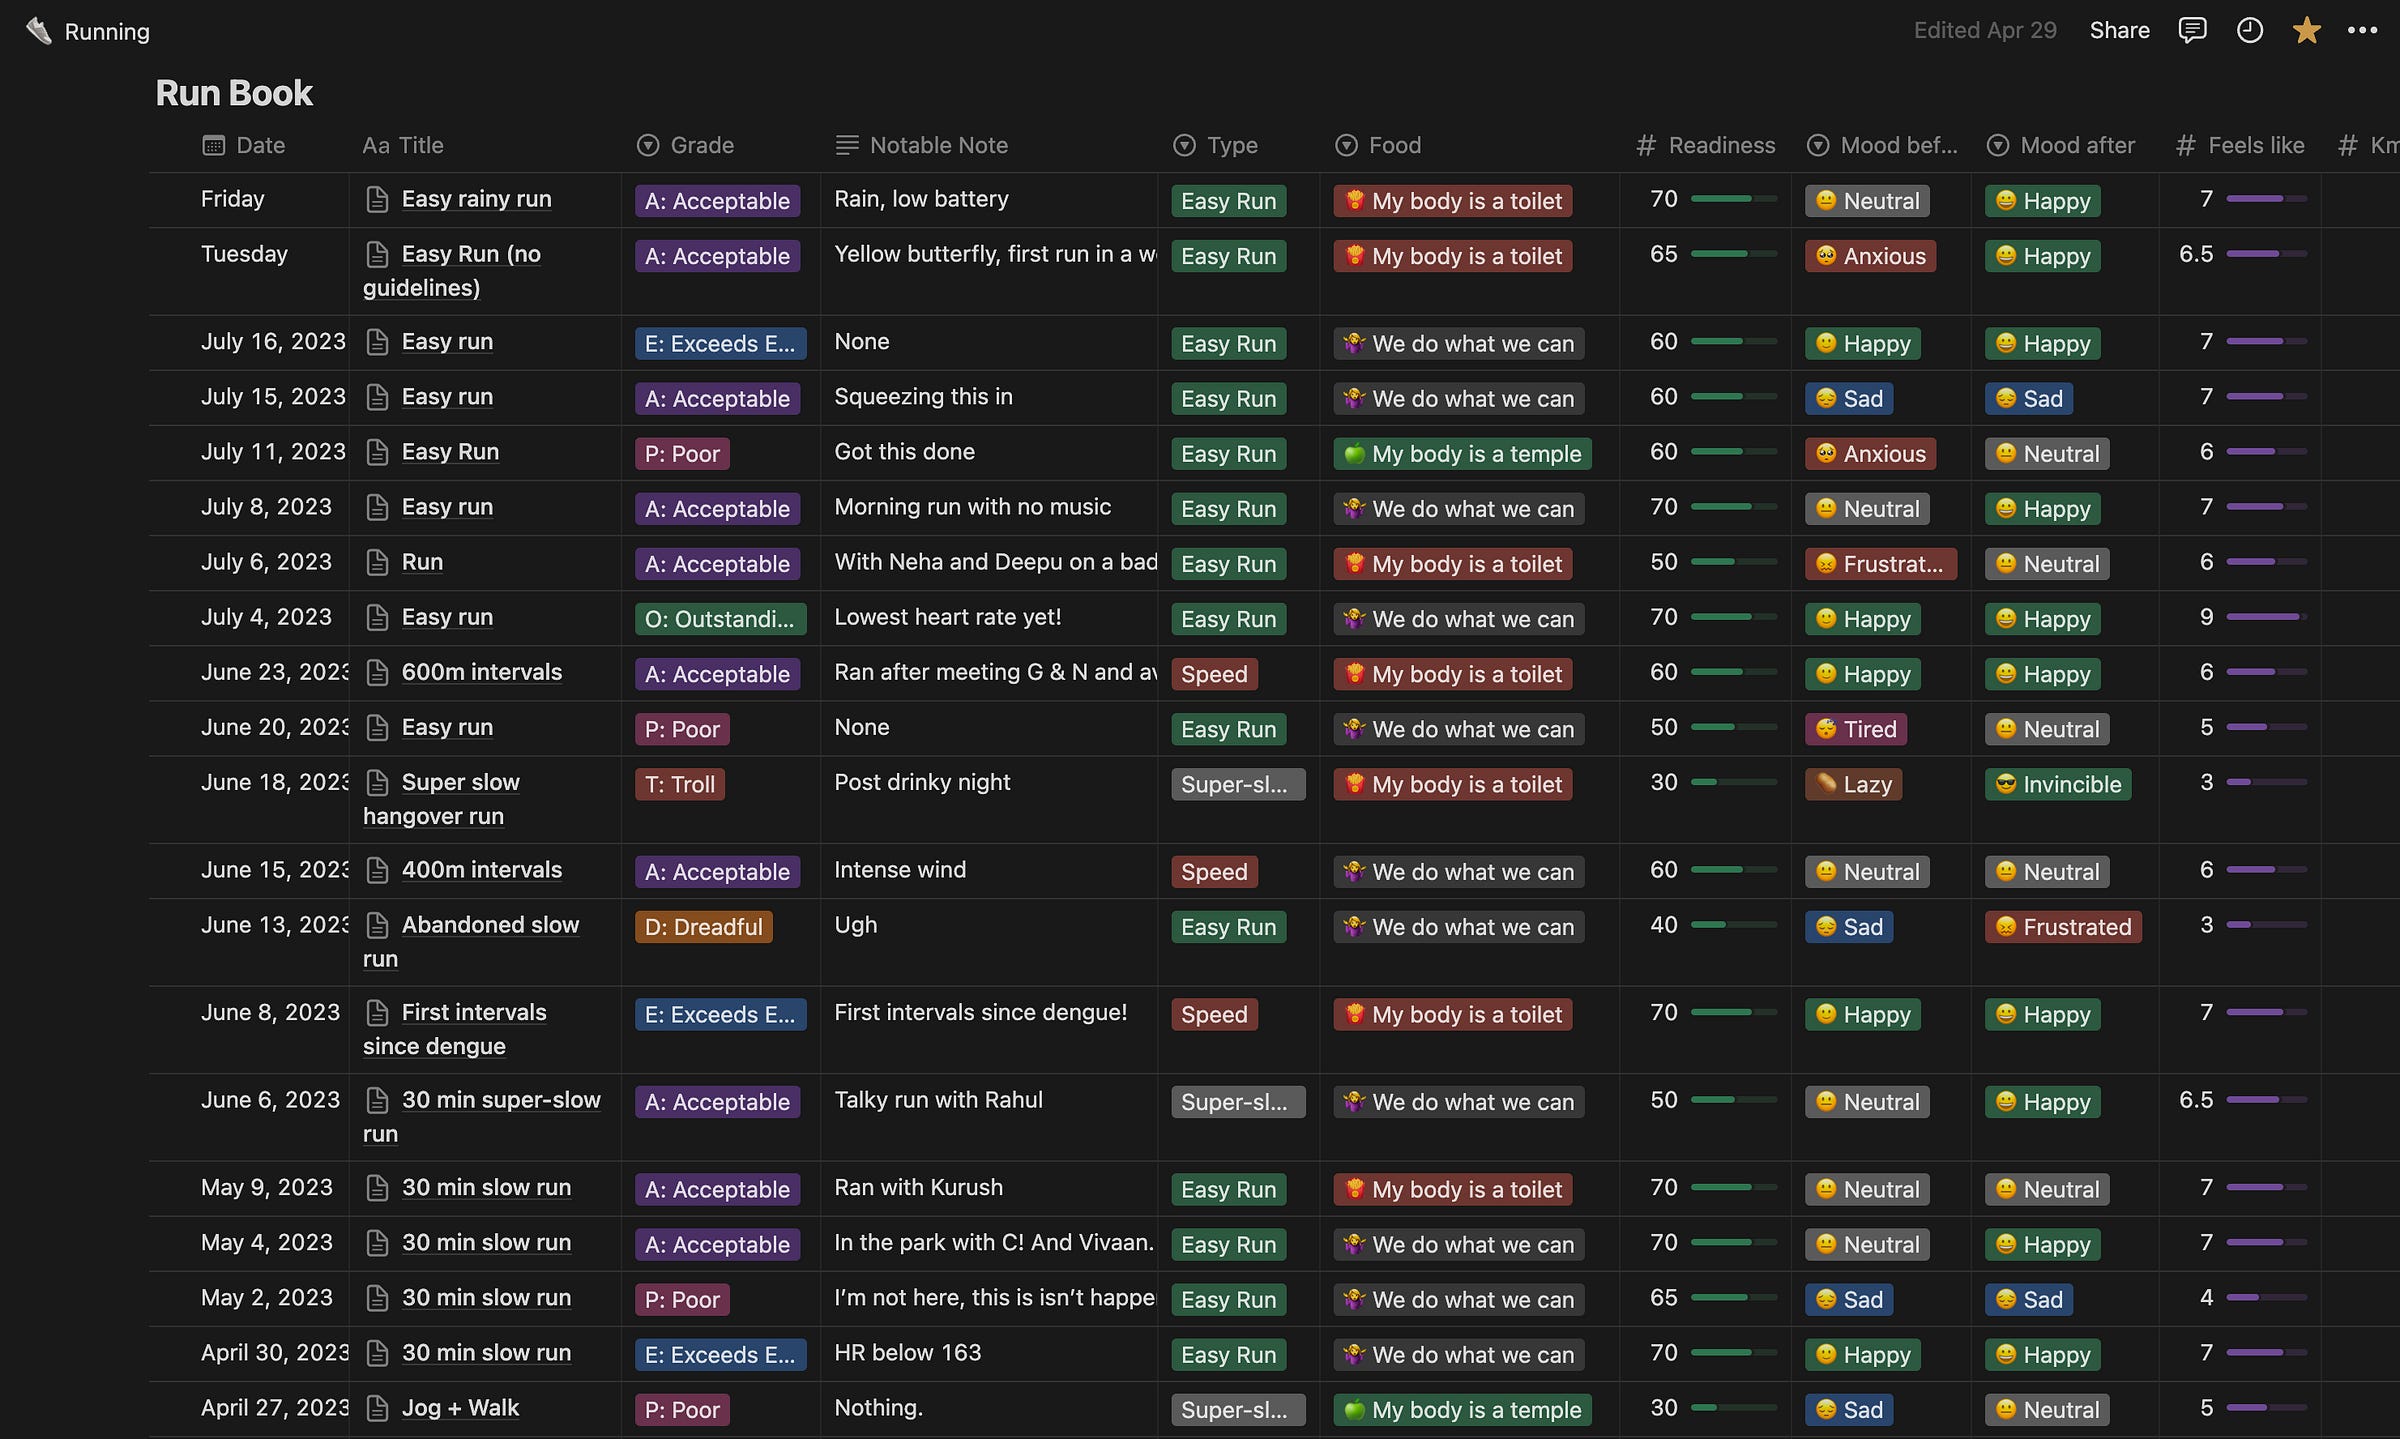Select the Invincible mood after tag
This screenshot has width=2400, height=1439.
click(x=2058, y=784)
